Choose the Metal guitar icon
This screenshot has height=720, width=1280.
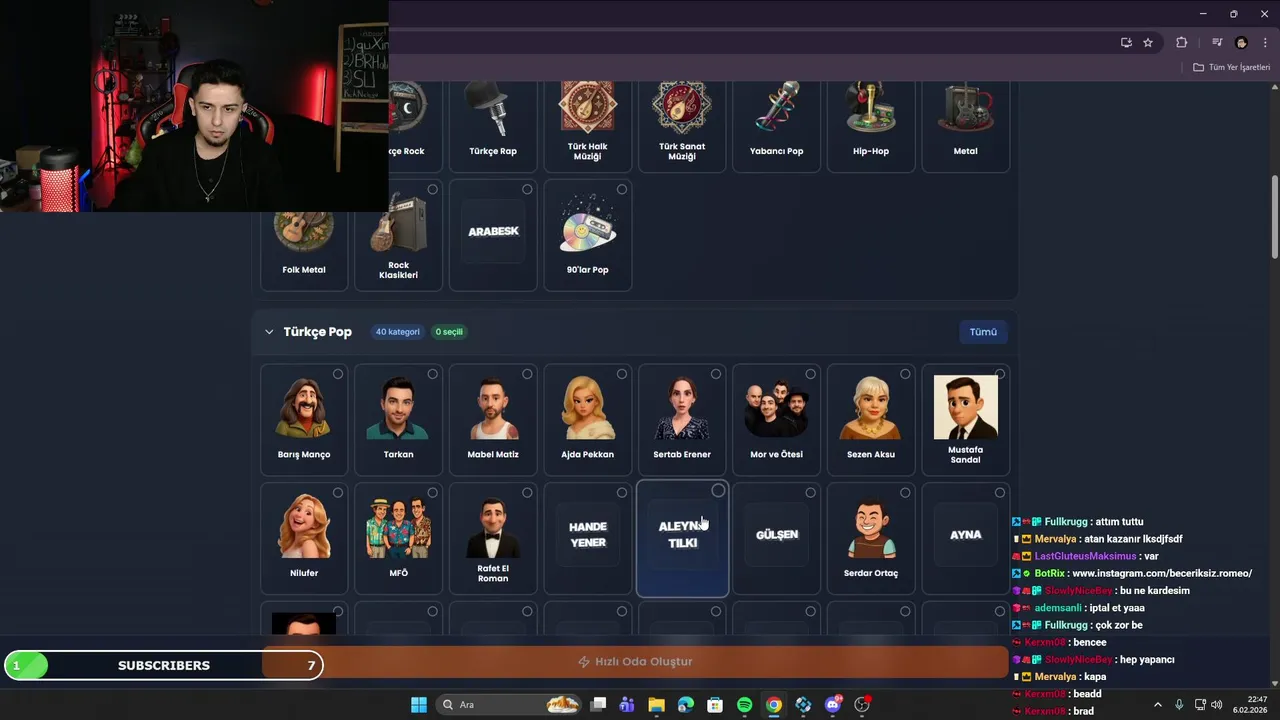[x=965, y=108]
